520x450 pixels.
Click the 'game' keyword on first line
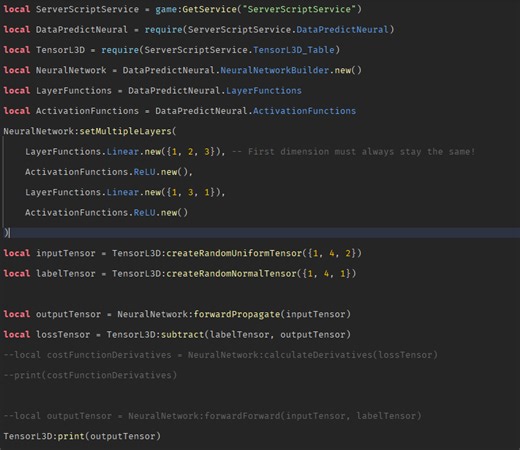point(166,9)
